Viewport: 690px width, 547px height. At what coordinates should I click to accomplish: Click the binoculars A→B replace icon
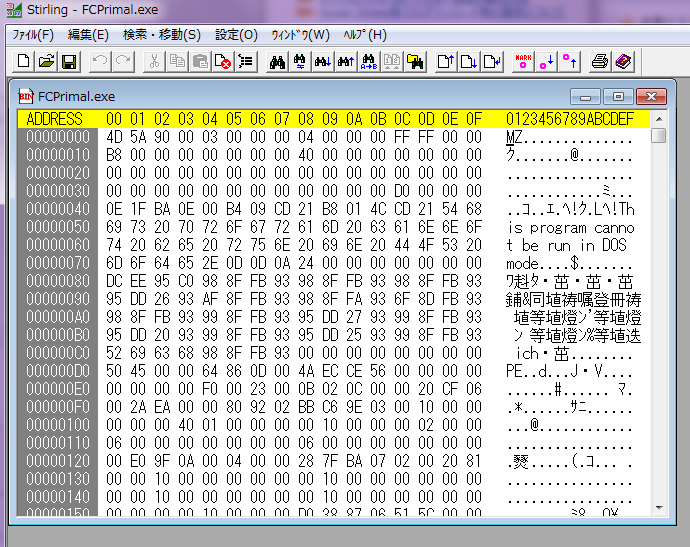pyautogui.click(x=369, y=62)
